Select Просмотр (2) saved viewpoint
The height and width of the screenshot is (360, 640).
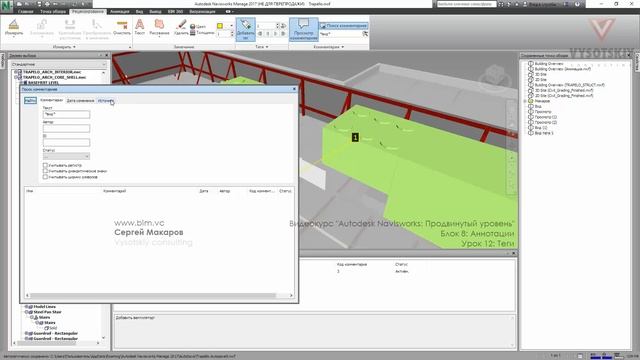click(546, 122)
